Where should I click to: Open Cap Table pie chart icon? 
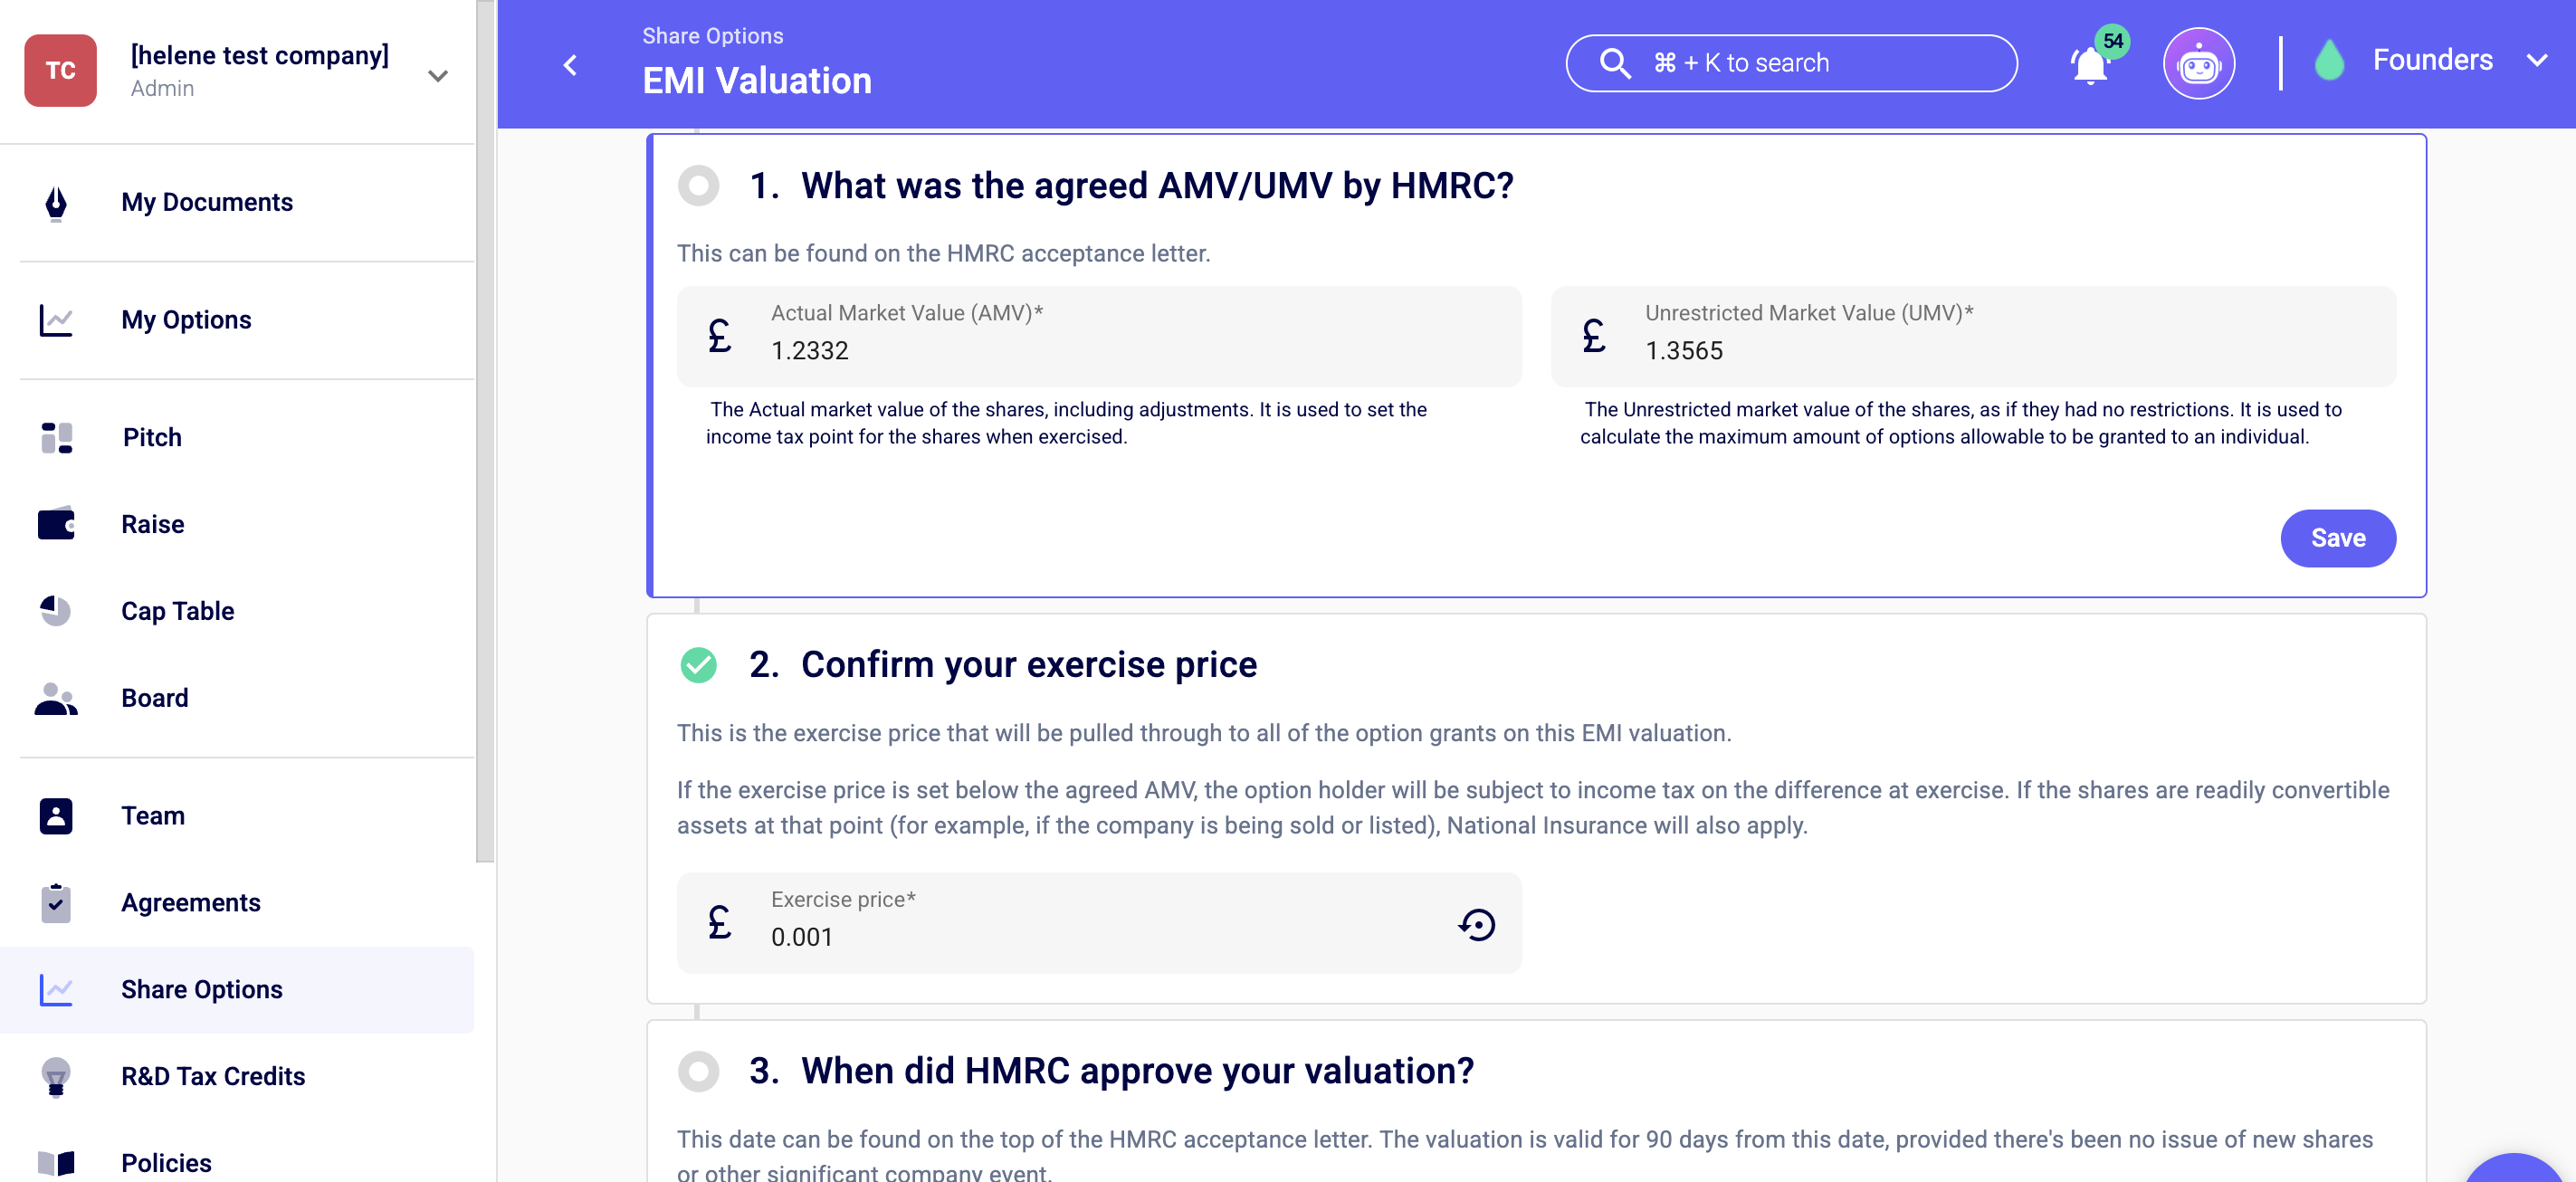pos(56,610)
